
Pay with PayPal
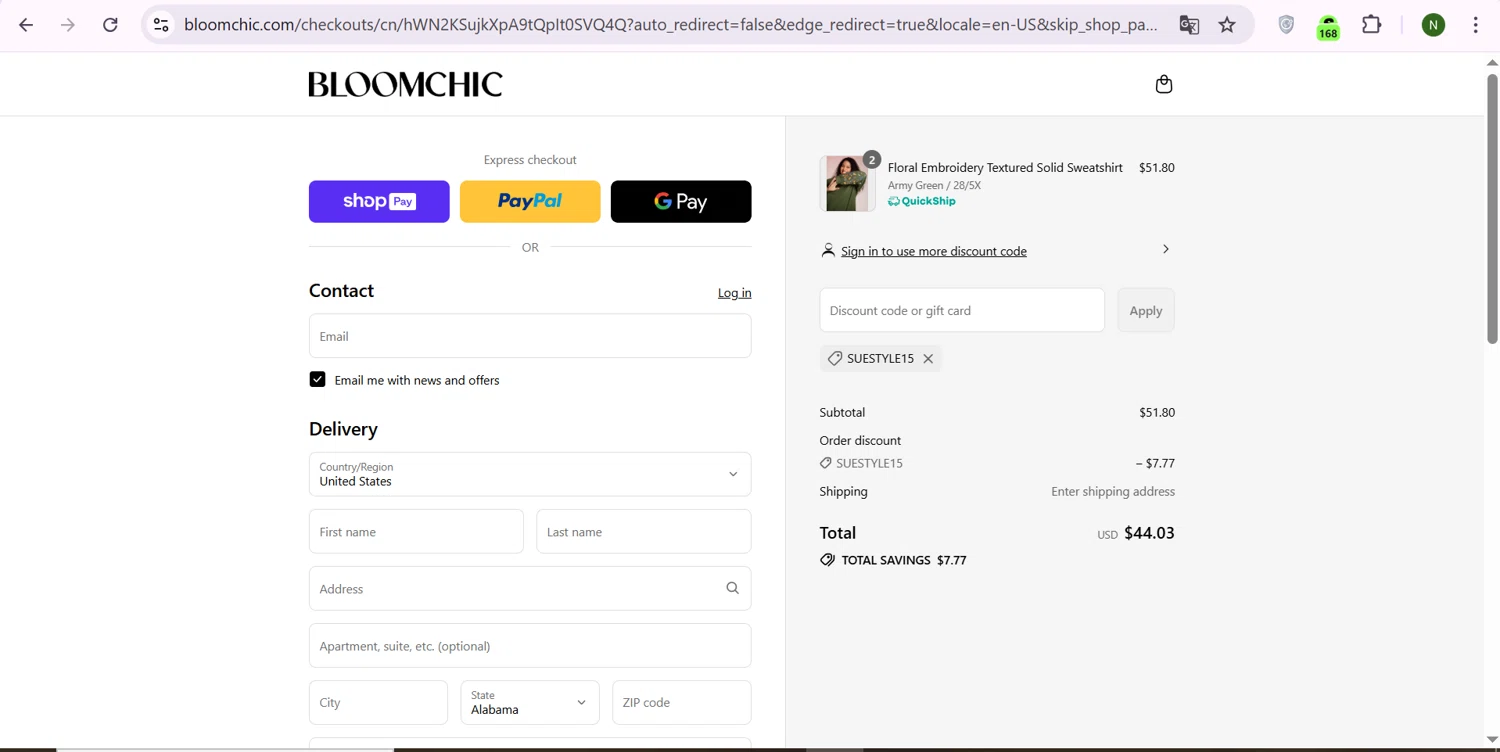click(x=530, y=201)
